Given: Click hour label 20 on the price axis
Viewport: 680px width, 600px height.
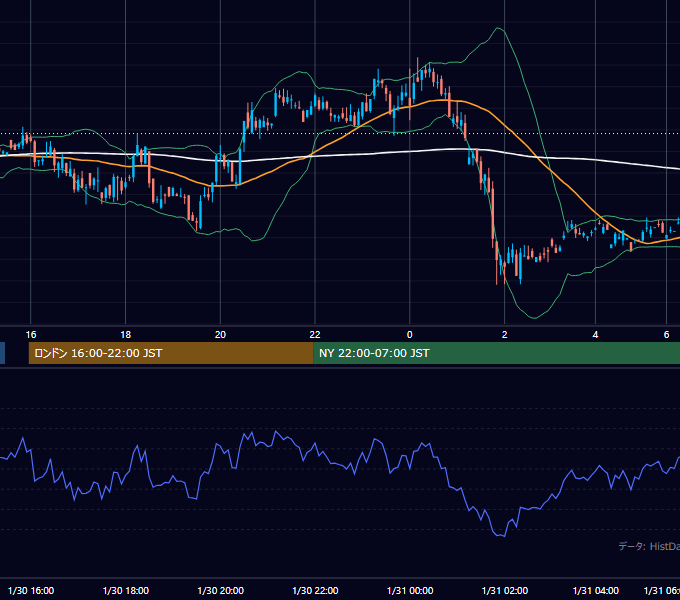Looking at the screenshot, I should [x=220, y=335].
